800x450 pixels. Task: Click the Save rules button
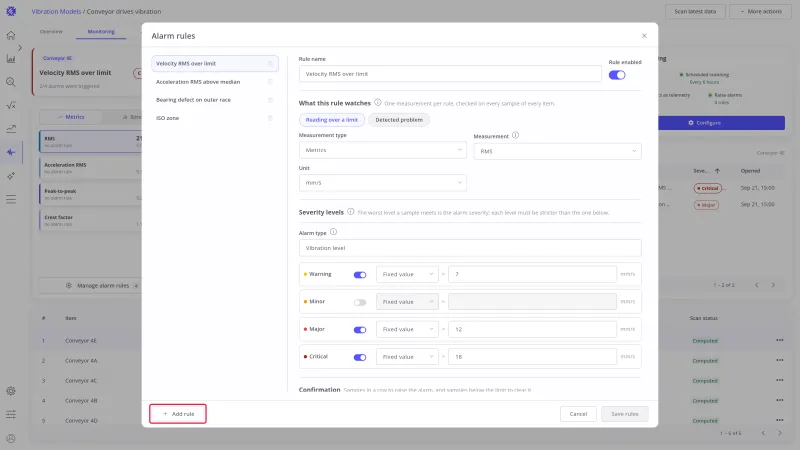coord(624,414)
